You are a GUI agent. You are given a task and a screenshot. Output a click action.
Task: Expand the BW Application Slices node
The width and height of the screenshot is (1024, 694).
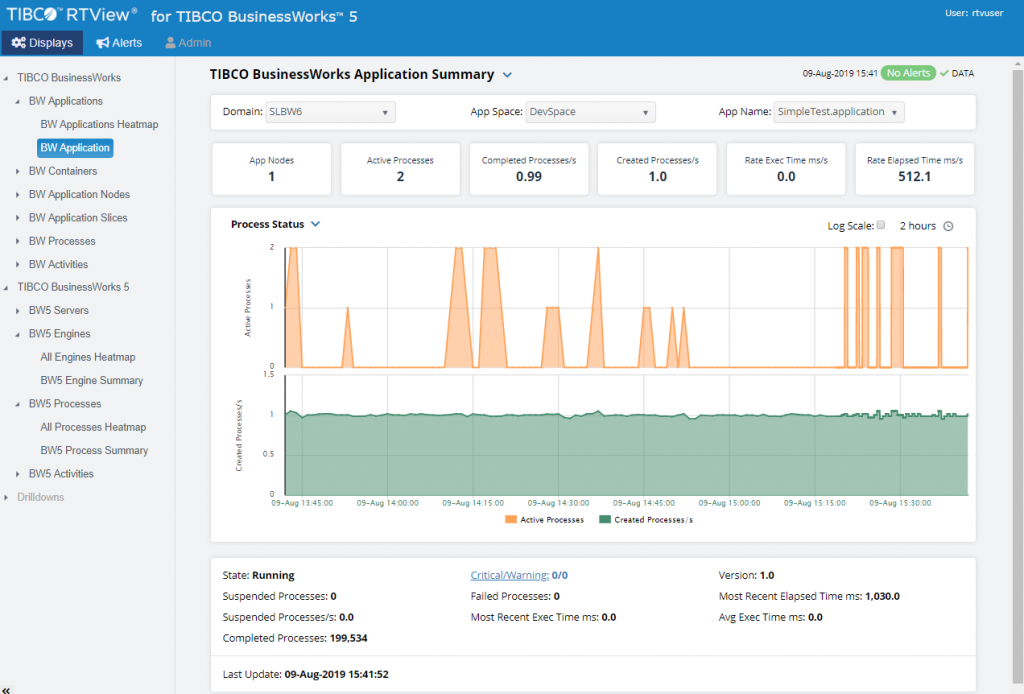pos(18,218)
